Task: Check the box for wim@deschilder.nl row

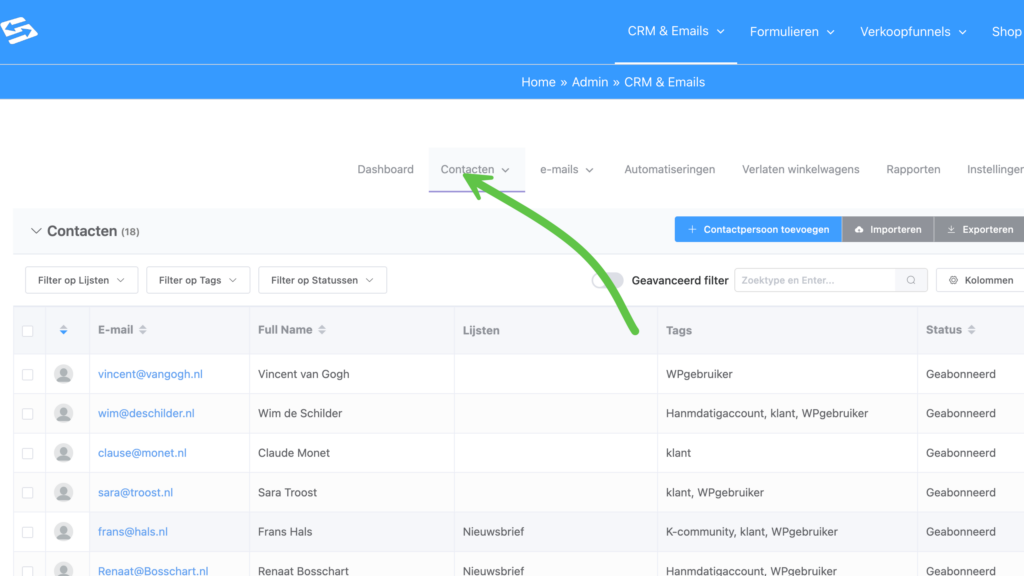Action: coord(28,414)
